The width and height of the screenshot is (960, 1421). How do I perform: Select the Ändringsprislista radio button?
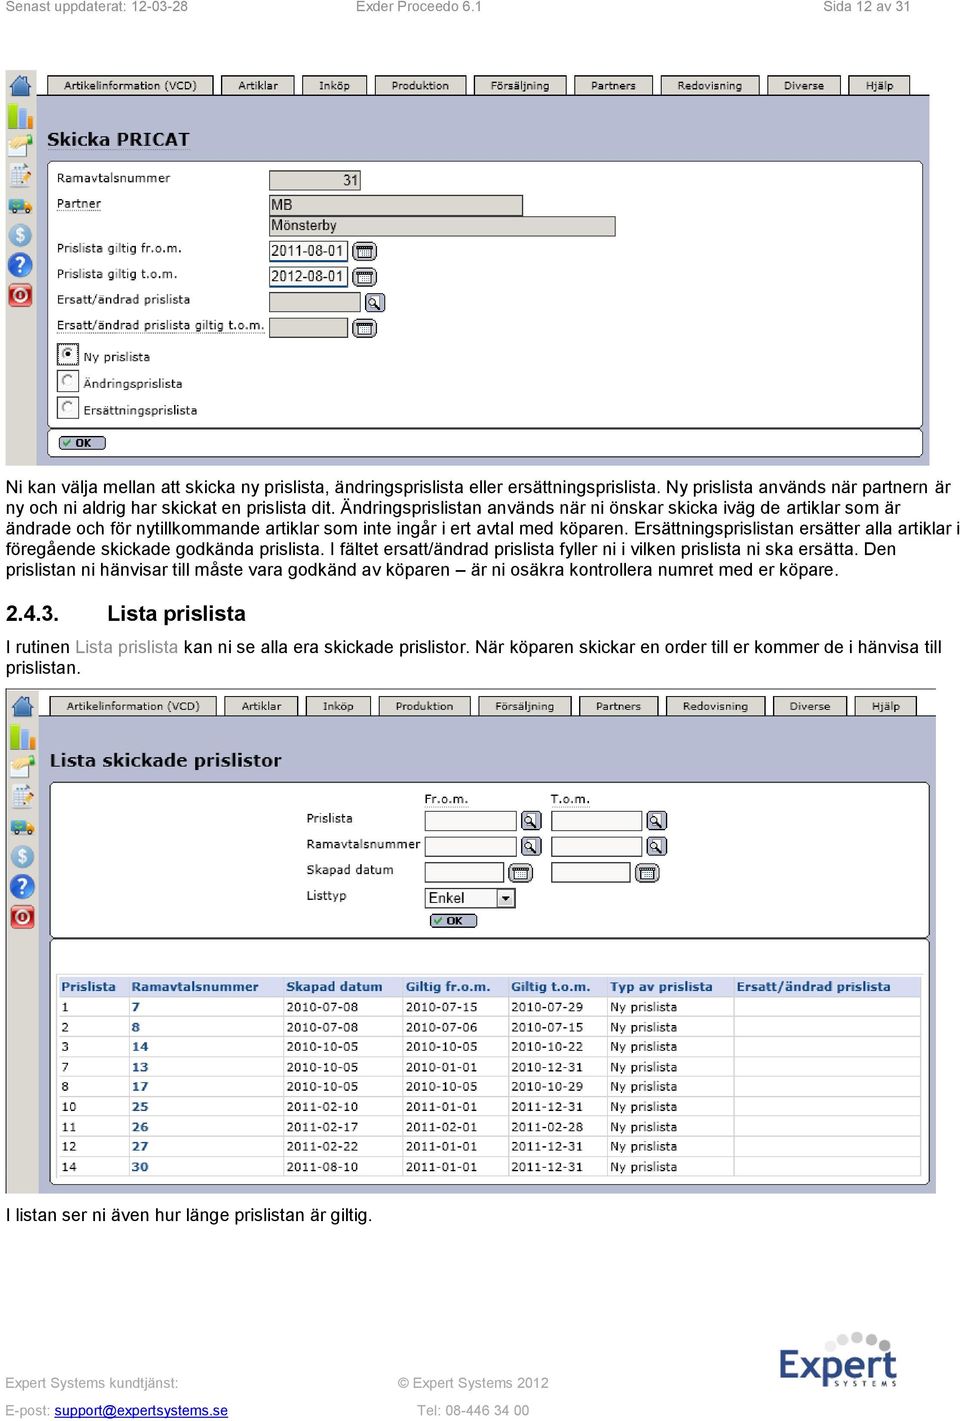pyautogui.click(x=68, y=381)
